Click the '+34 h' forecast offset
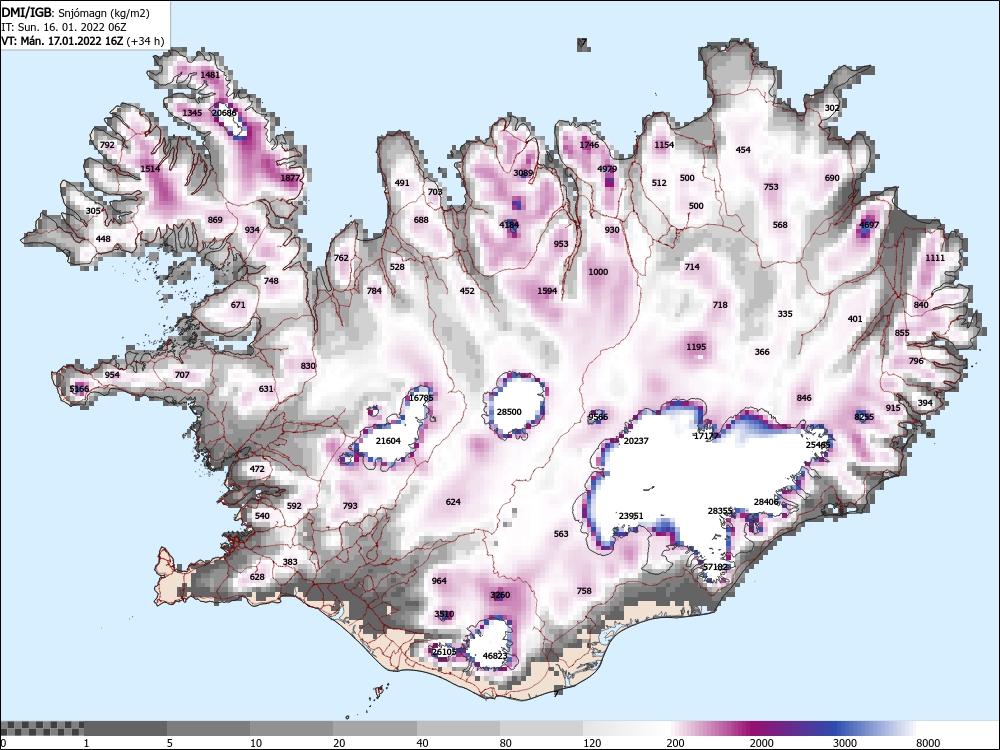Image resolution: width=1000 pixels, height=750 pixels. pos(145,41)
